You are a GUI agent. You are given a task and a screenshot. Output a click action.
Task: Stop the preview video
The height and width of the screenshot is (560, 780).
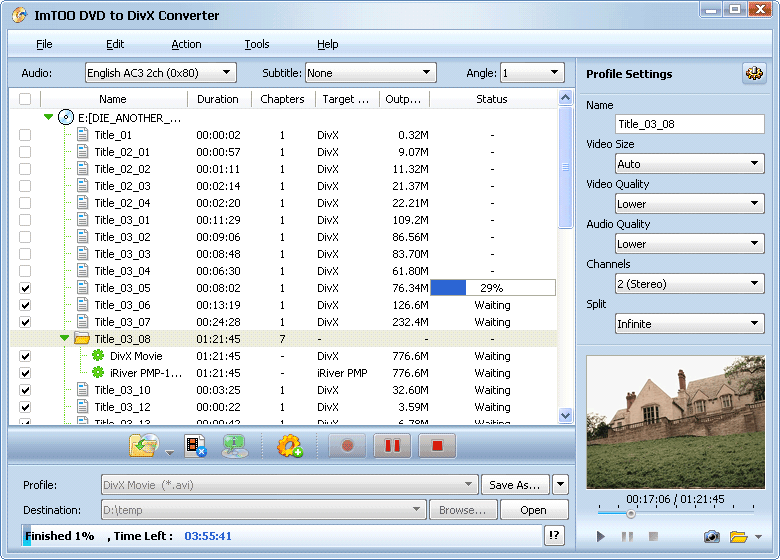click(x=654, y=536)
